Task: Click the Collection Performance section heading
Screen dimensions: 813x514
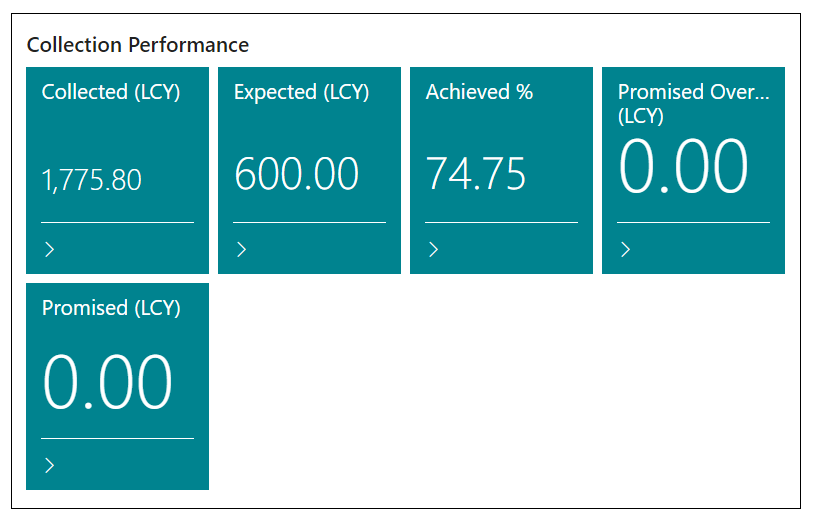Action: tap(138, 45)
